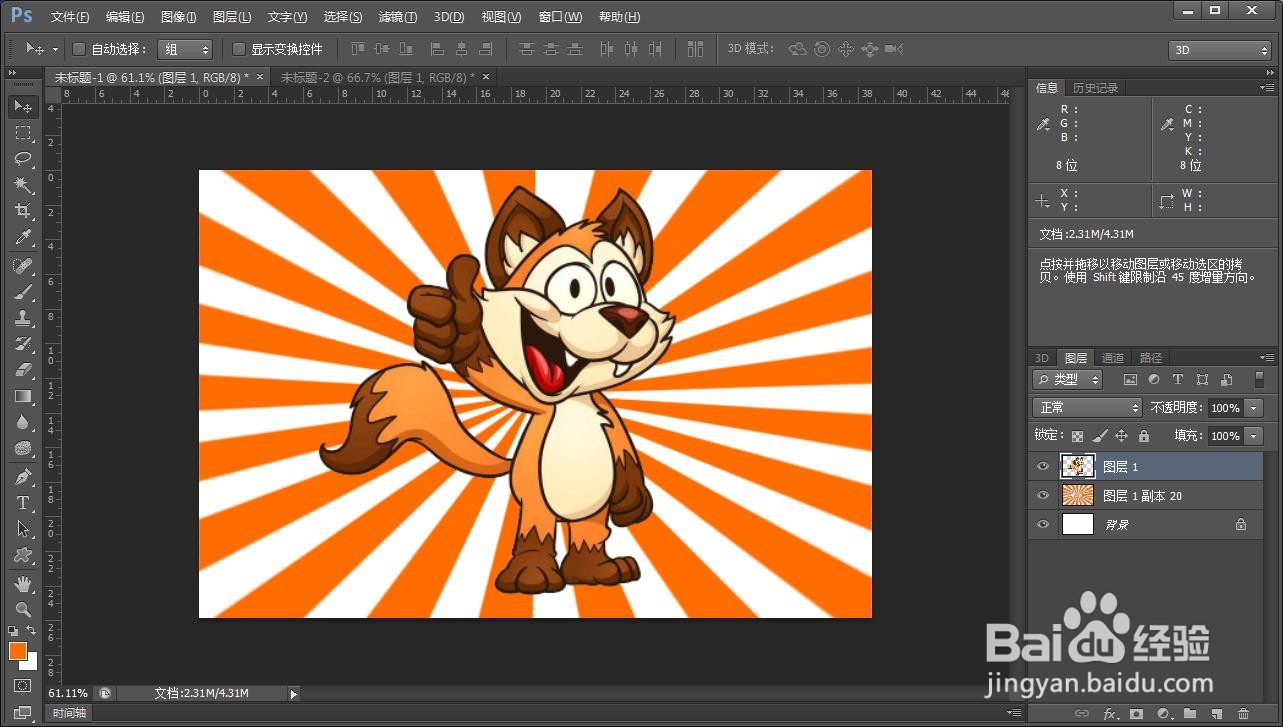Open the blend mode 正常 dropdown
Image resolution: width=1283 pixels, height=727 pixels.
(1087, 408)
